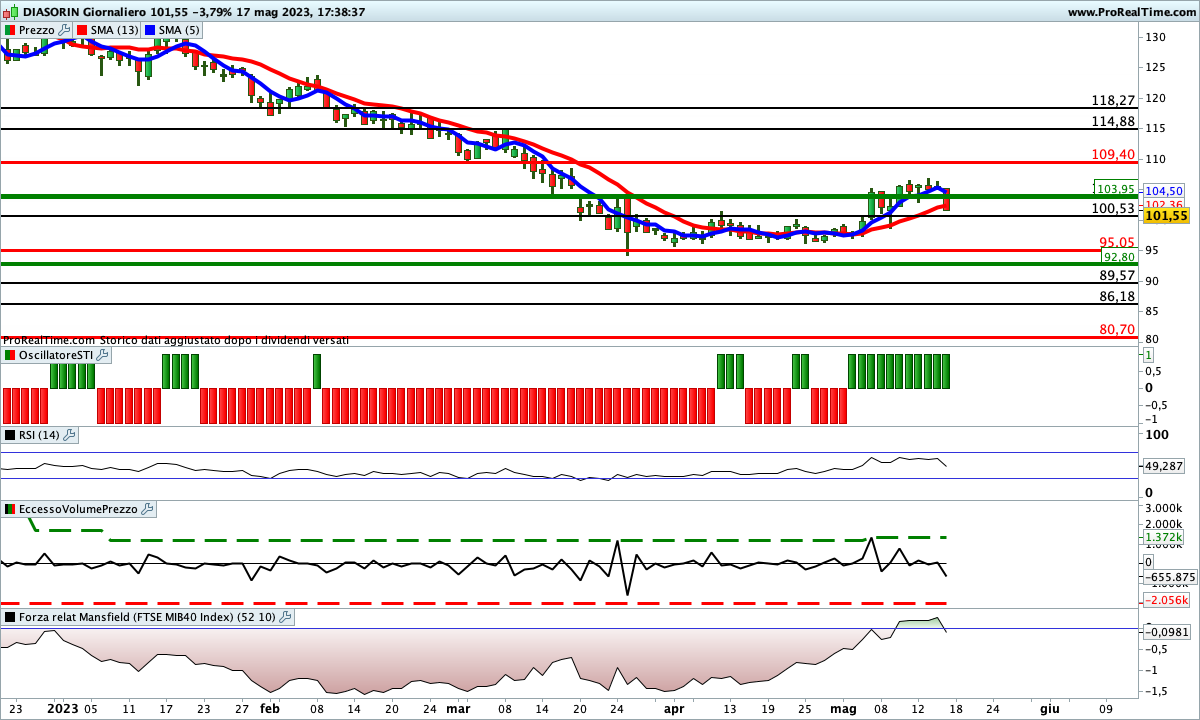Select the Prezzo legend label
This screenshot has width=1200, height=720.
coord(38,30)
